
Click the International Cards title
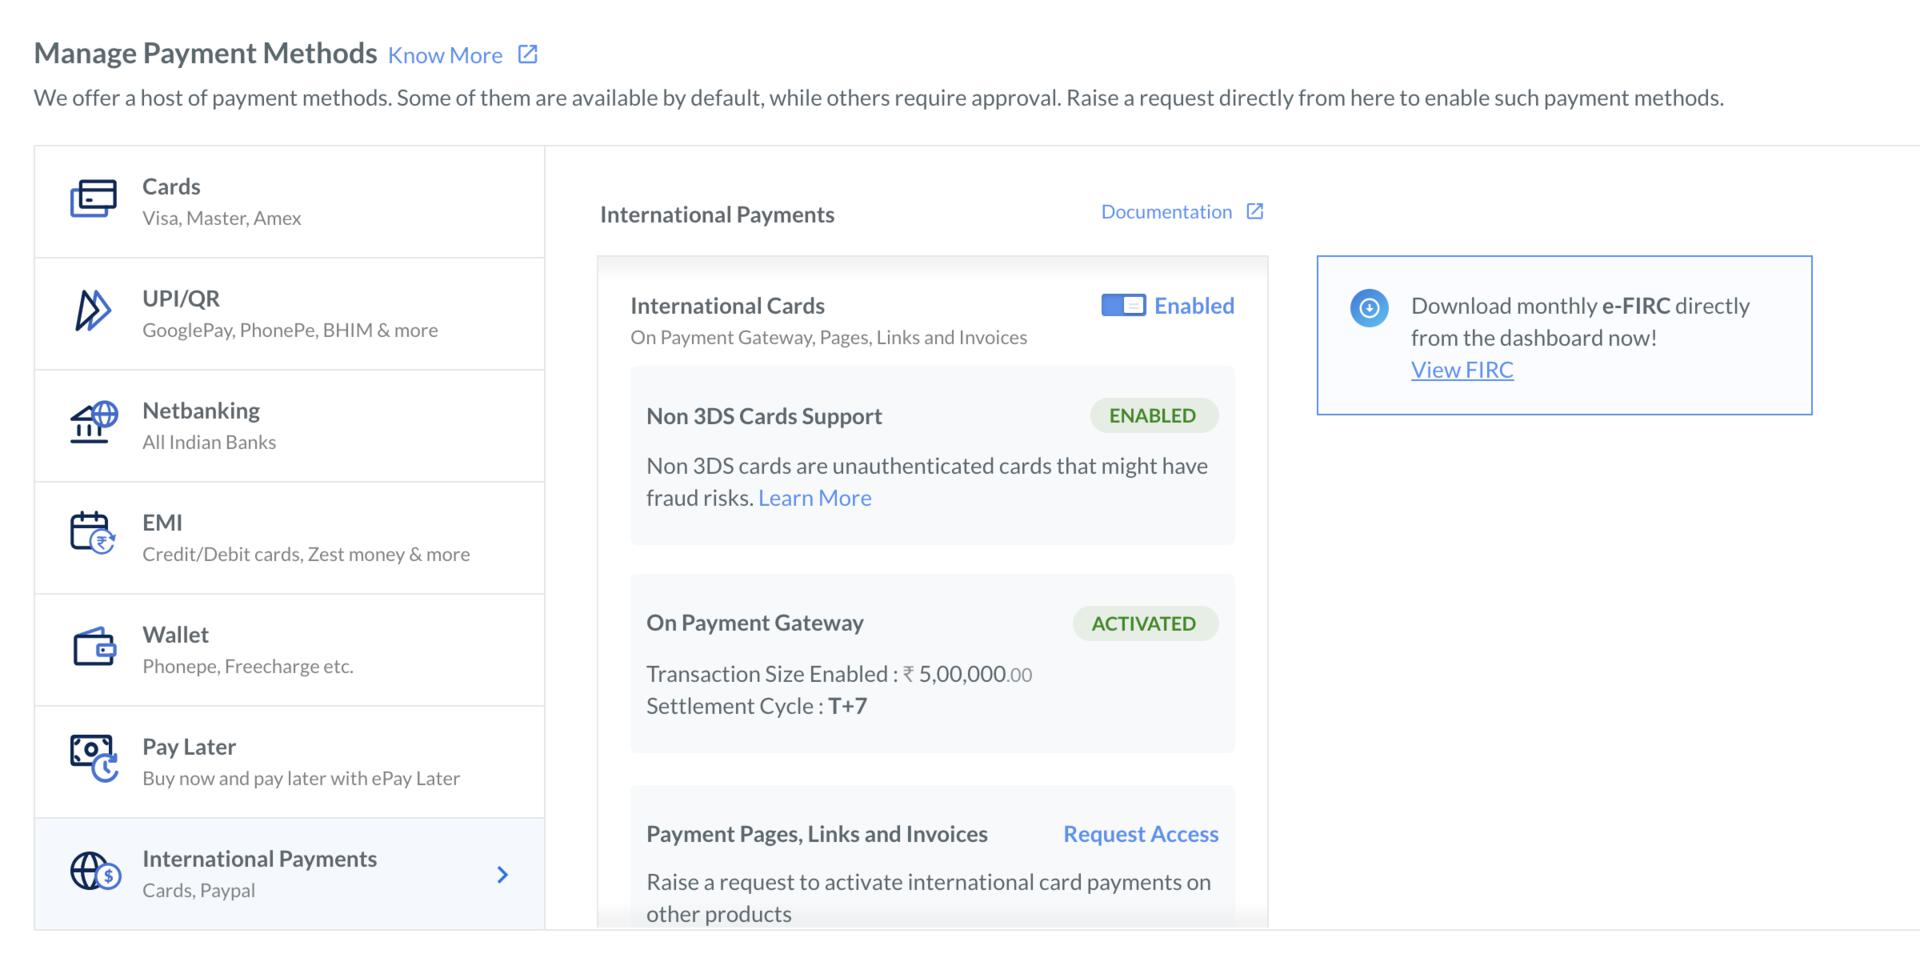(x=727, y=306)
